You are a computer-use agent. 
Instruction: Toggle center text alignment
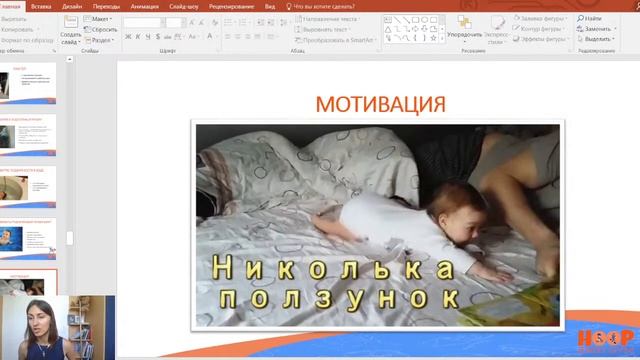coord(238,37)
